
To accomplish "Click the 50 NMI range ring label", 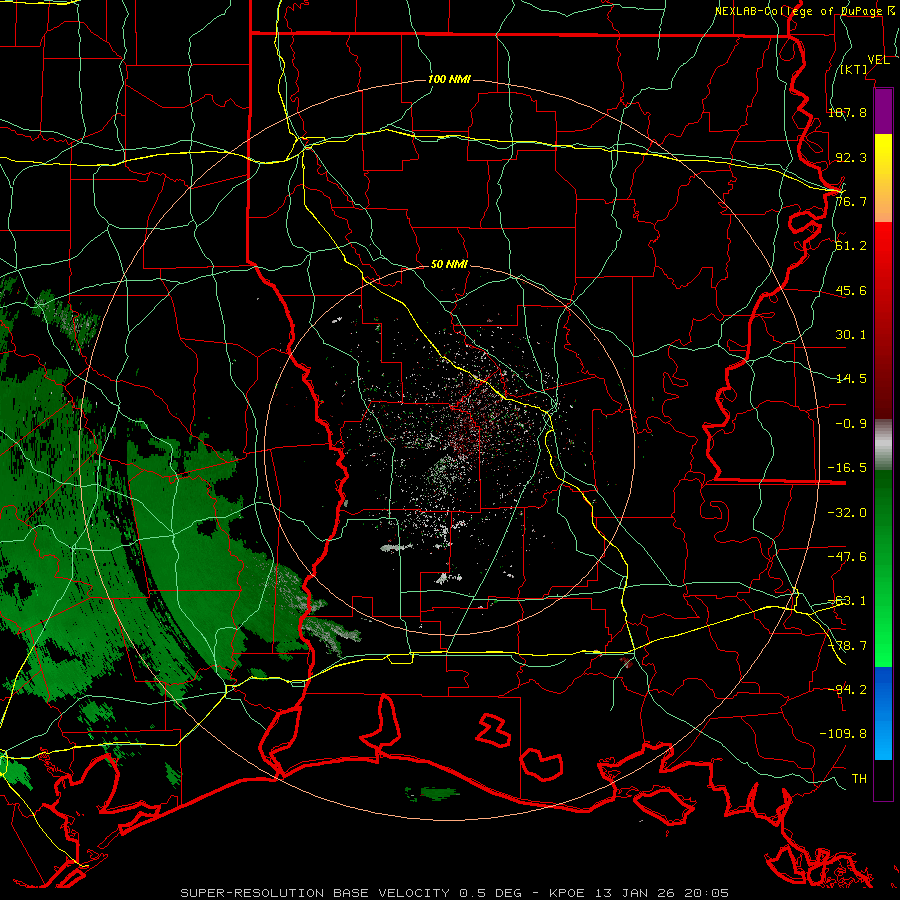I will tap(449, 265).
